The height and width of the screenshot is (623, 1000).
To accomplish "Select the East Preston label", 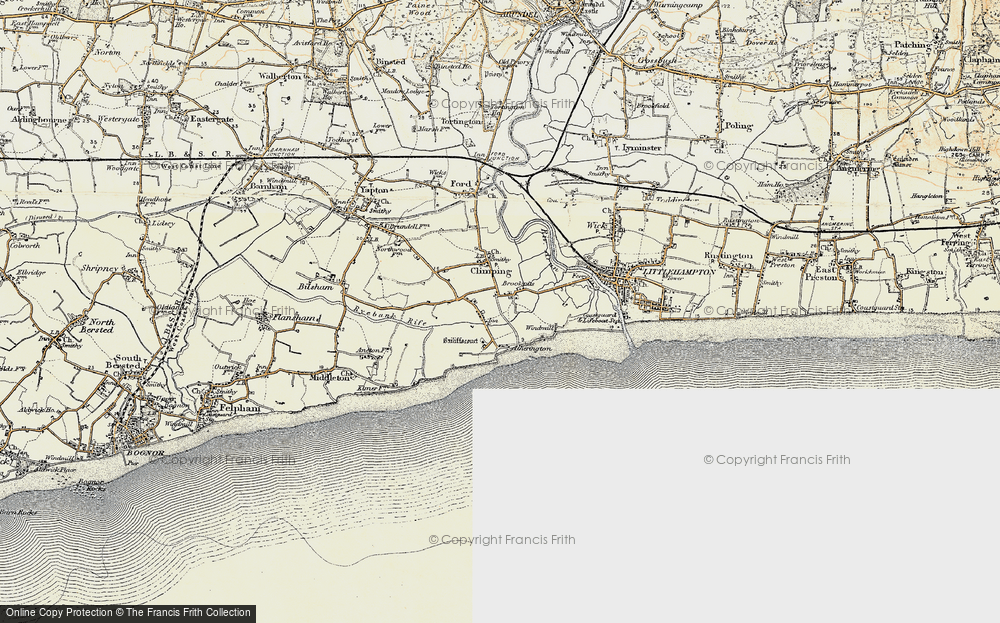I will (821, 274).
